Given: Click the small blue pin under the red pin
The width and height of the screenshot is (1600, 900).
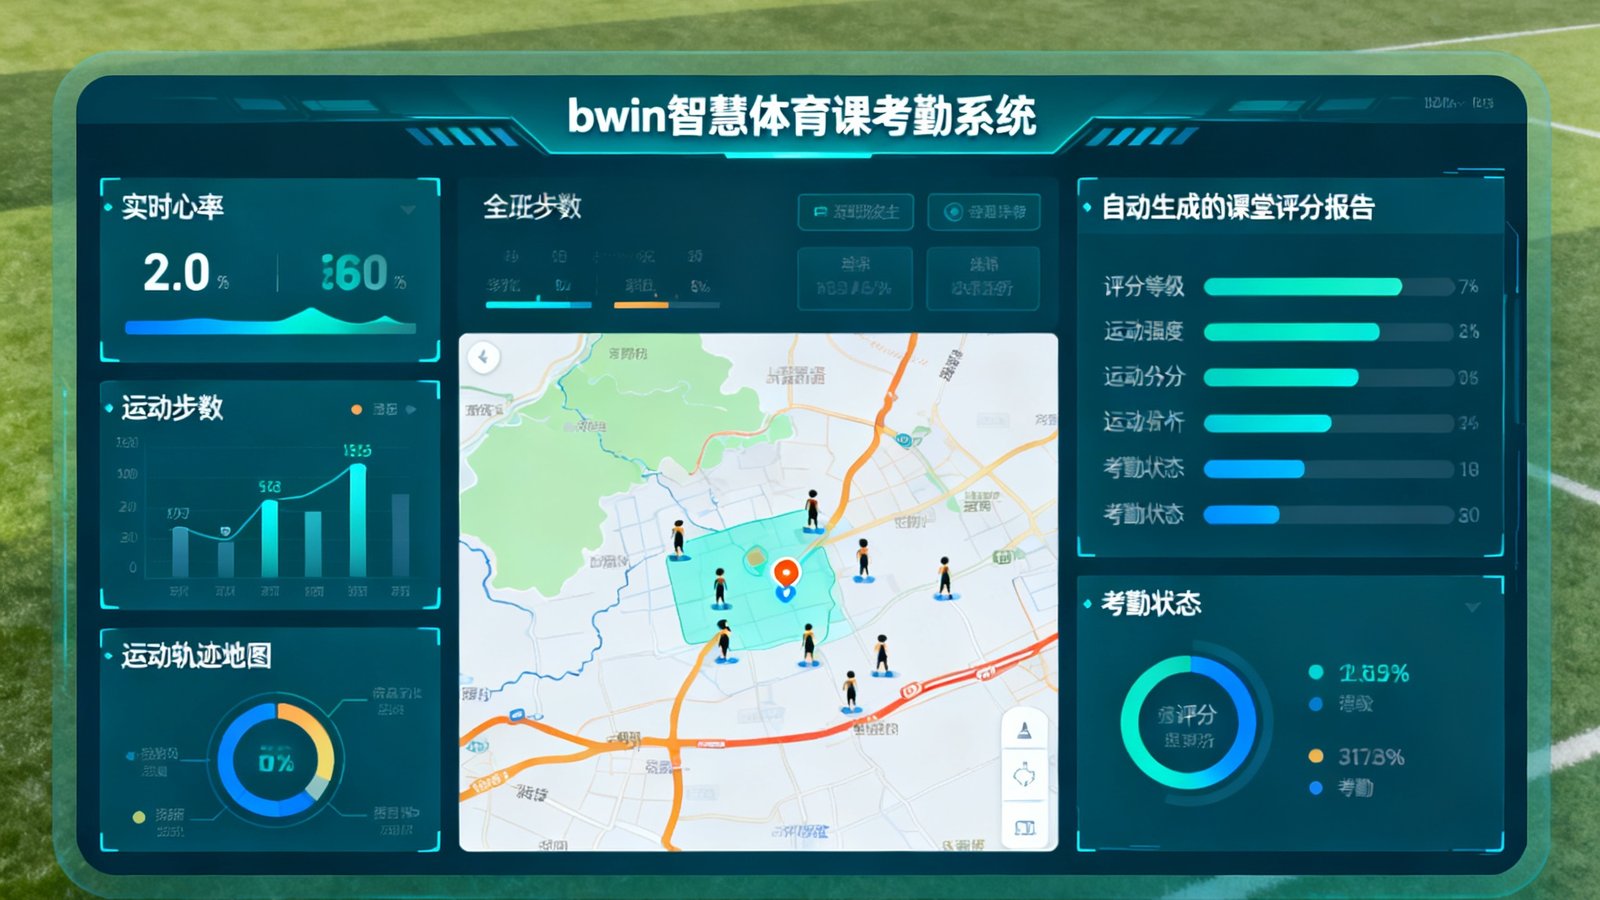Looking at the screenshot, I should pos(787,594).
